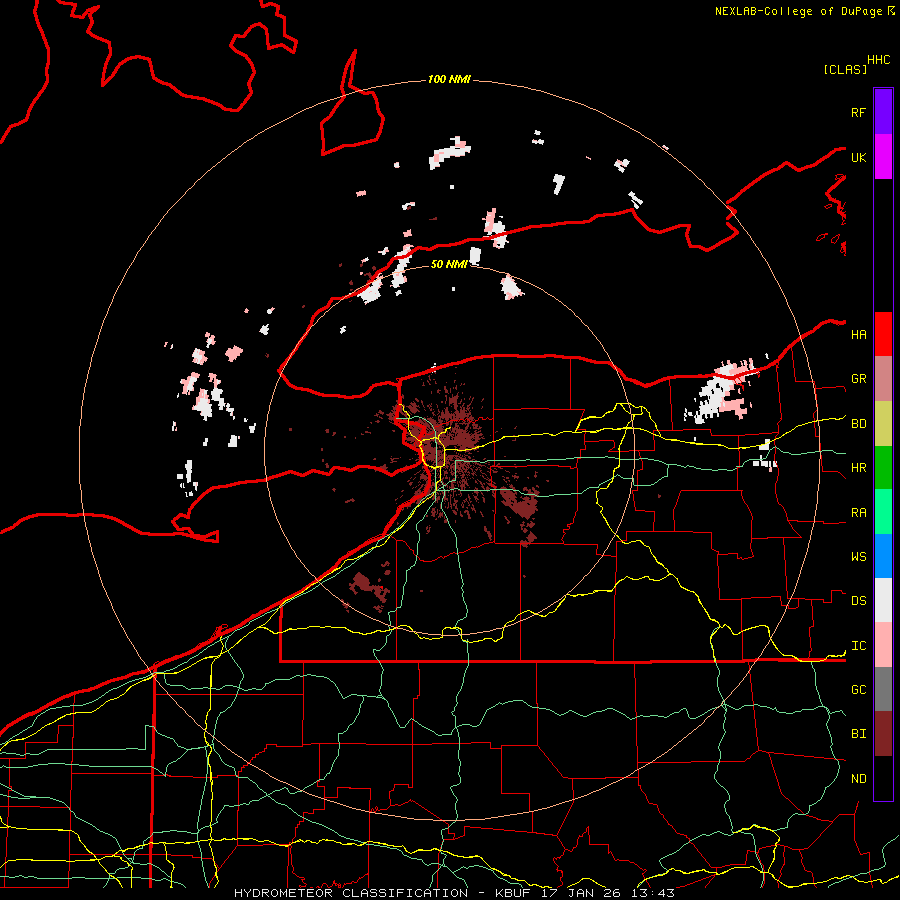This screenshot has height=900, width=900.
Task: Click the RA legend label
Action: click(x=858, y=513)
